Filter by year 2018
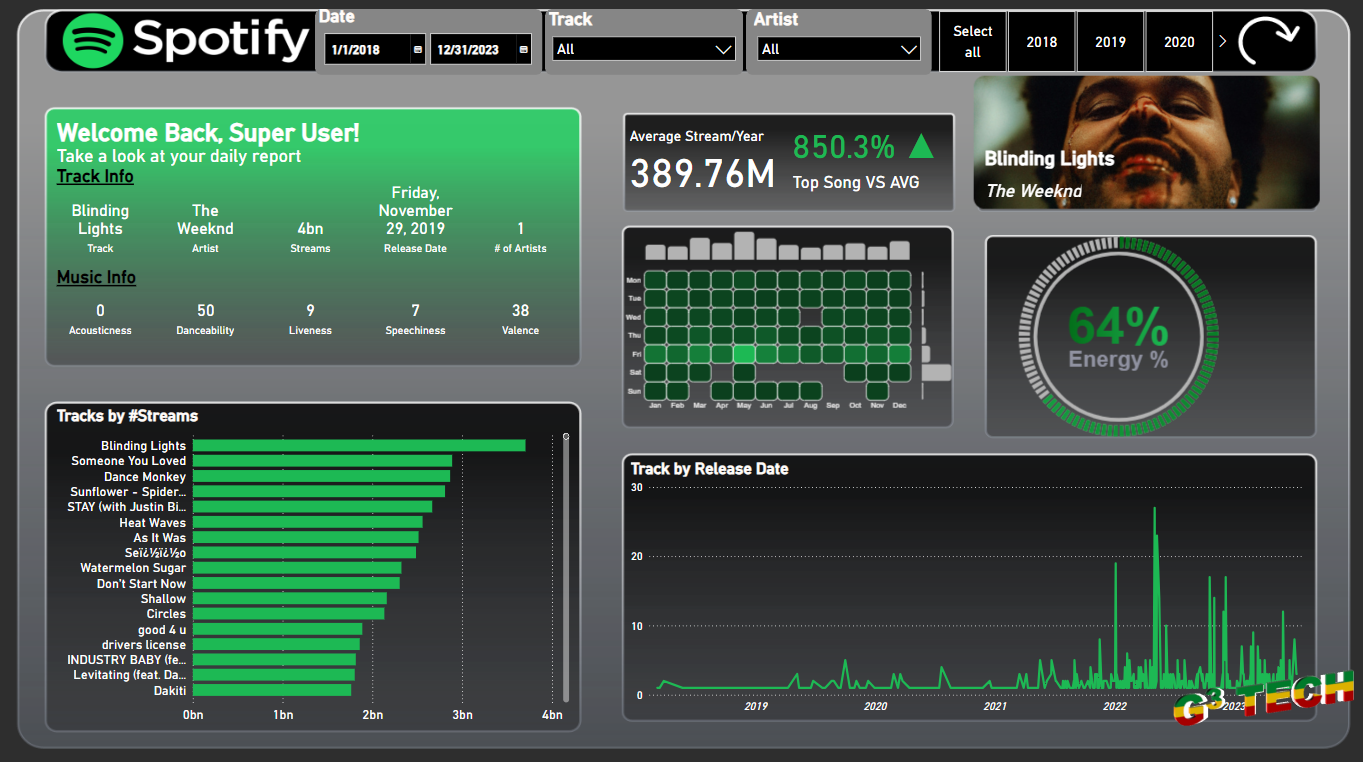This screenshot has width=1363, height=762. (x=1041, y=42)
